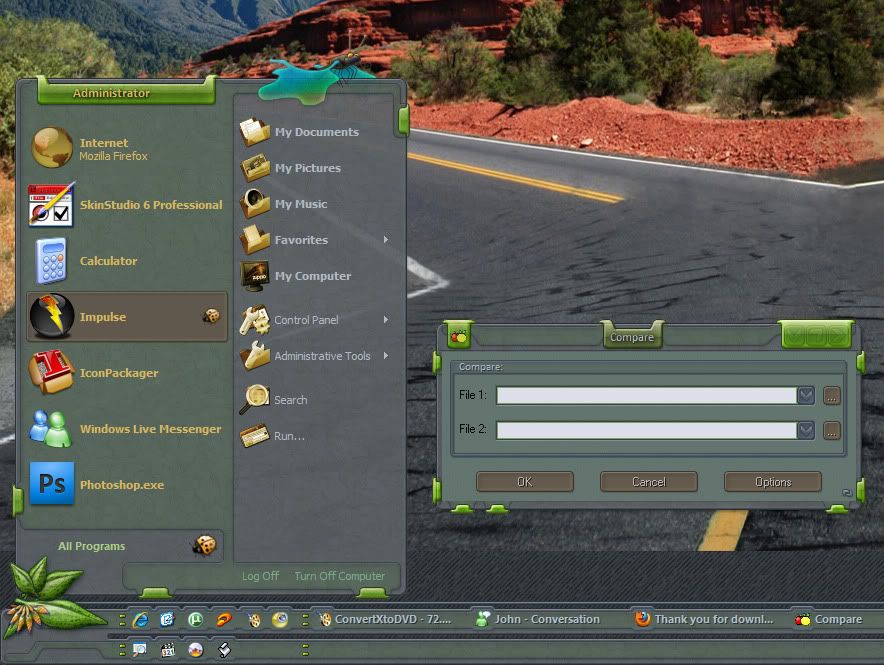Screen dimensions: 884x665
Task: Open Options in the Compare dialog
Action: (773, 482)
